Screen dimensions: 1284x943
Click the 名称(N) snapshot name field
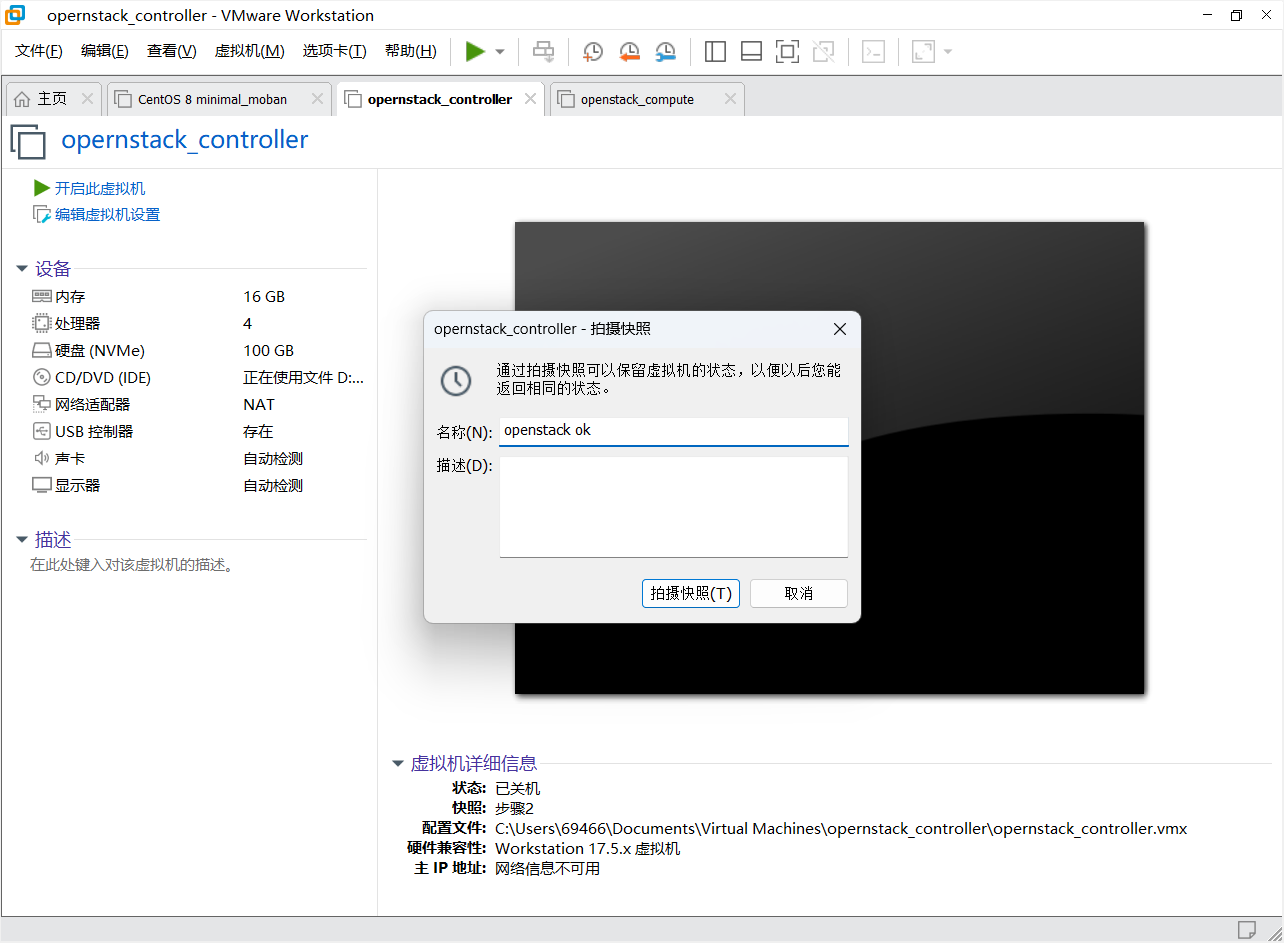[x=673, y=431]
